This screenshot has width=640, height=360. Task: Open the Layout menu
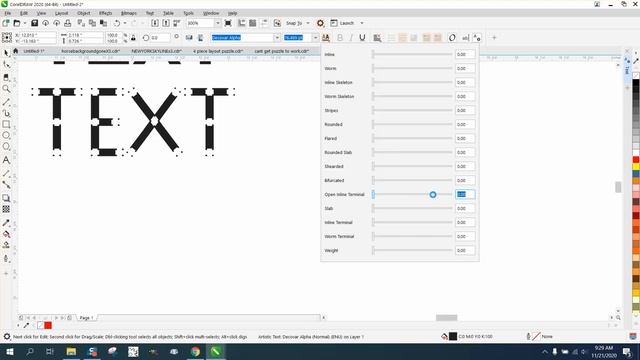(62, 13)
